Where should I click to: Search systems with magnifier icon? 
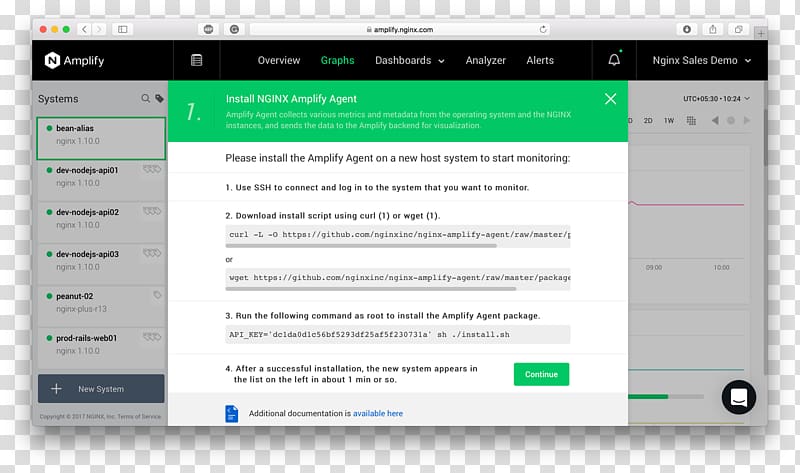pyautogui.click(x=145, y=98)
